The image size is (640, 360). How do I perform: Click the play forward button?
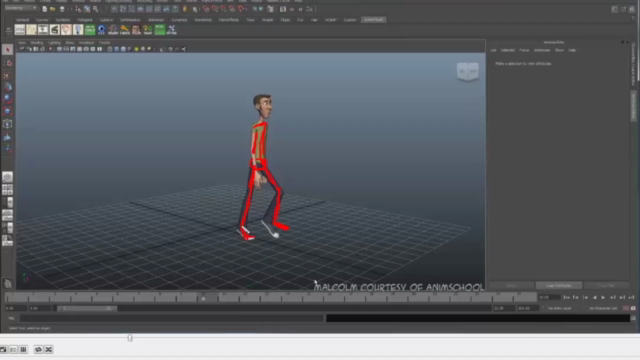coord(603,298)
